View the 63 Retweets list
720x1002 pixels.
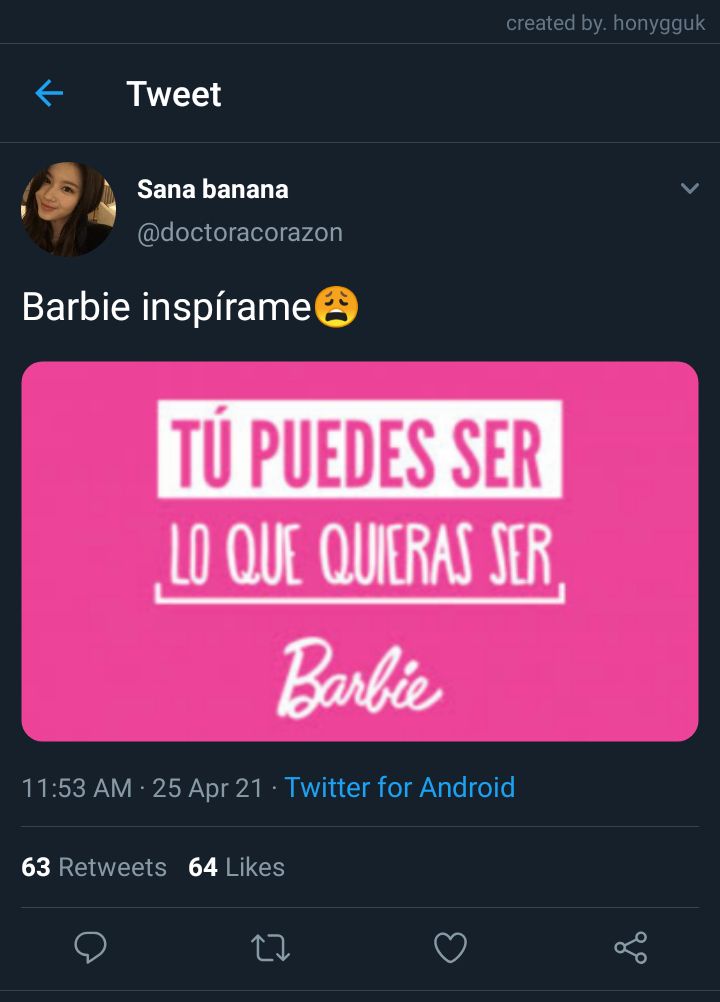(x=94, y=867)
